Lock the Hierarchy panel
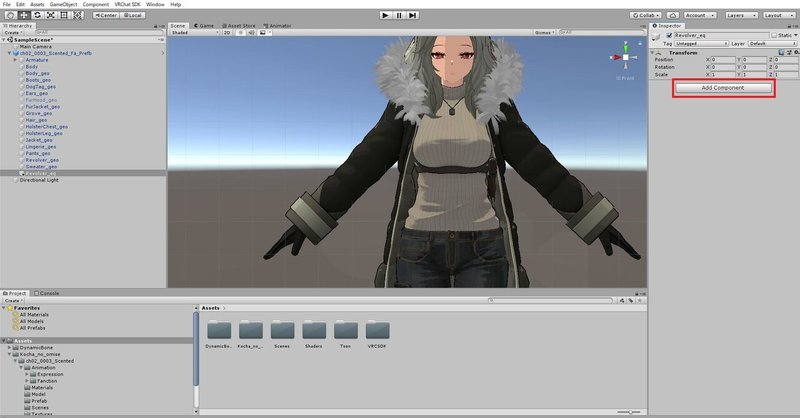The height and width of the screenshot is (418, 800). [x=156, y=26]
